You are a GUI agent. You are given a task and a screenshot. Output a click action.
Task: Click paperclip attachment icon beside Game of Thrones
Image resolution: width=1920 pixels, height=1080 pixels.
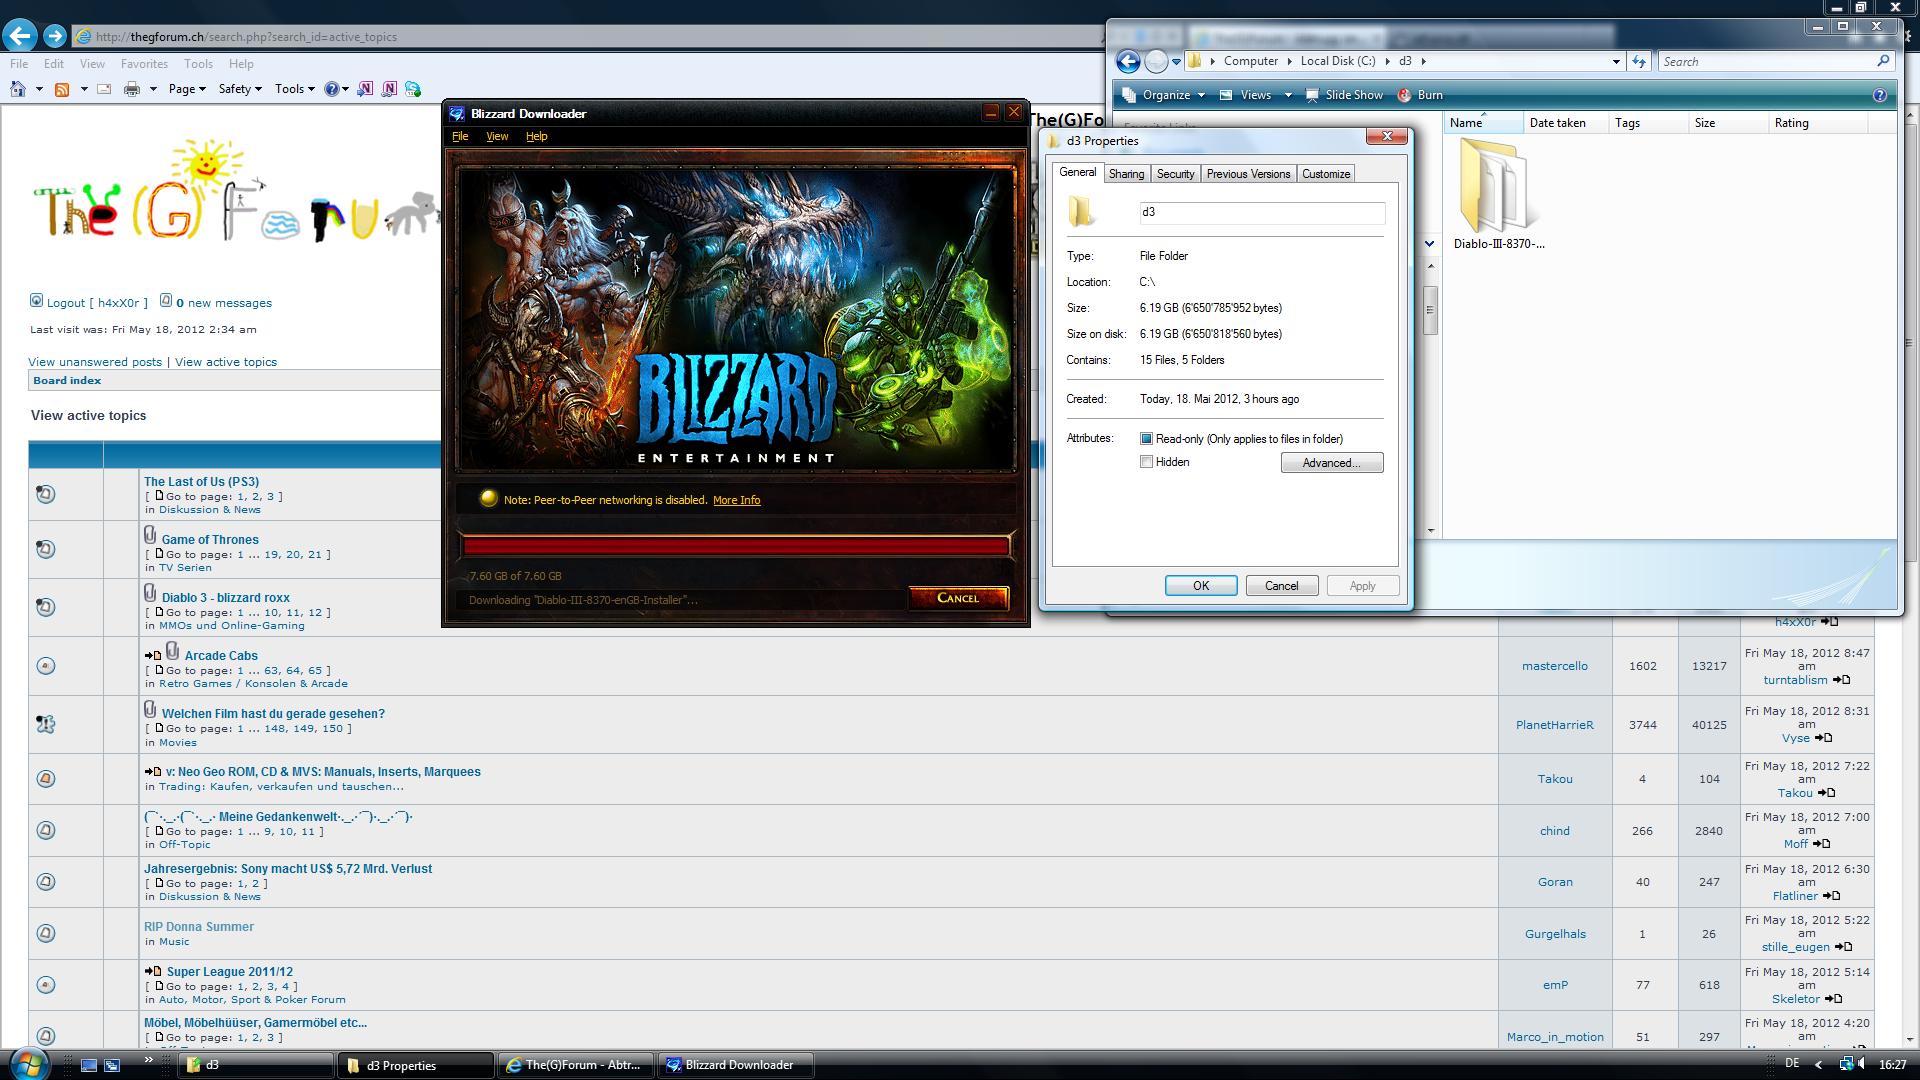pos(150,536)
